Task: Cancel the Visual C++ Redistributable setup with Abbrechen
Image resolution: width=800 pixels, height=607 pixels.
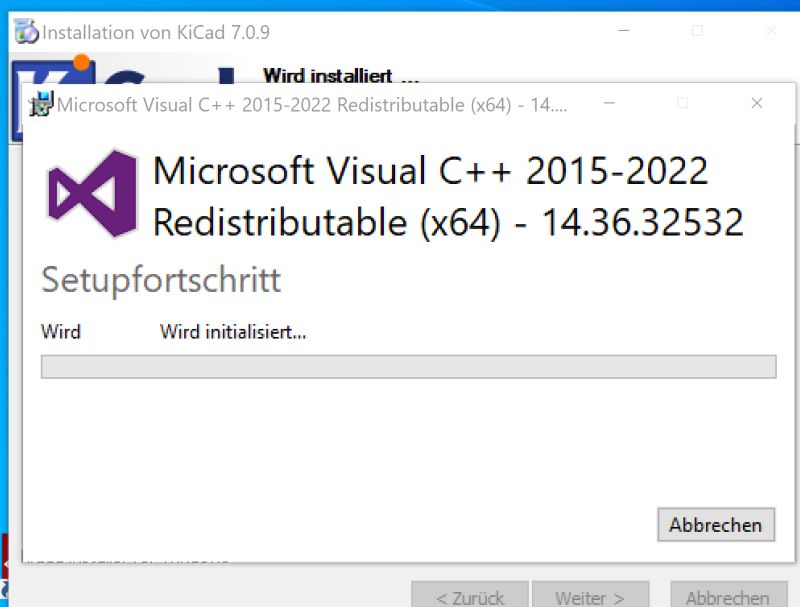Action: [x=716, y=524]
